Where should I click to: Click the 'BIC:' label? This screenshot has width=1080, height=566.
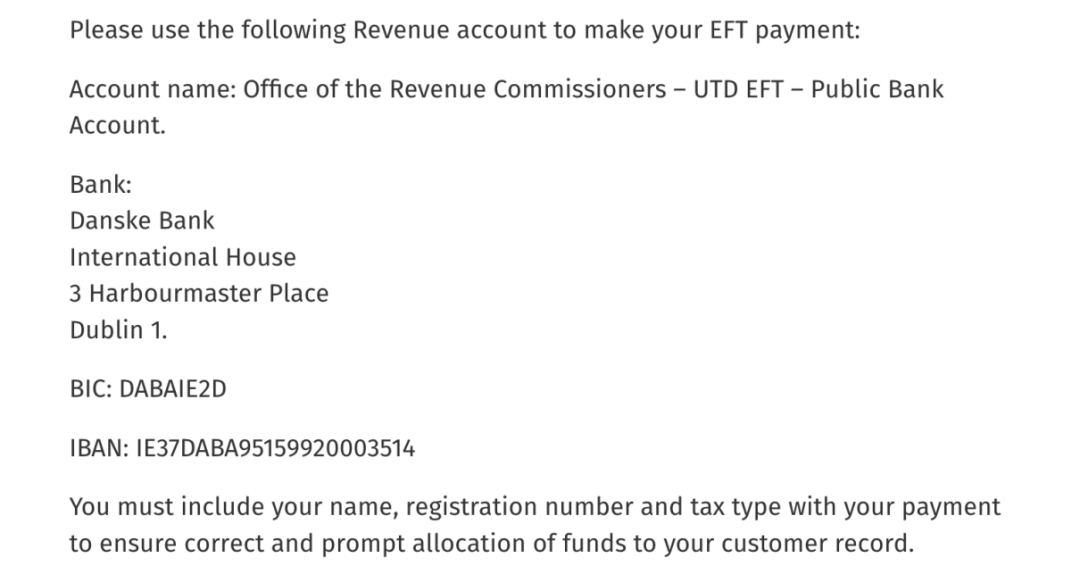(x=91, y=389)
